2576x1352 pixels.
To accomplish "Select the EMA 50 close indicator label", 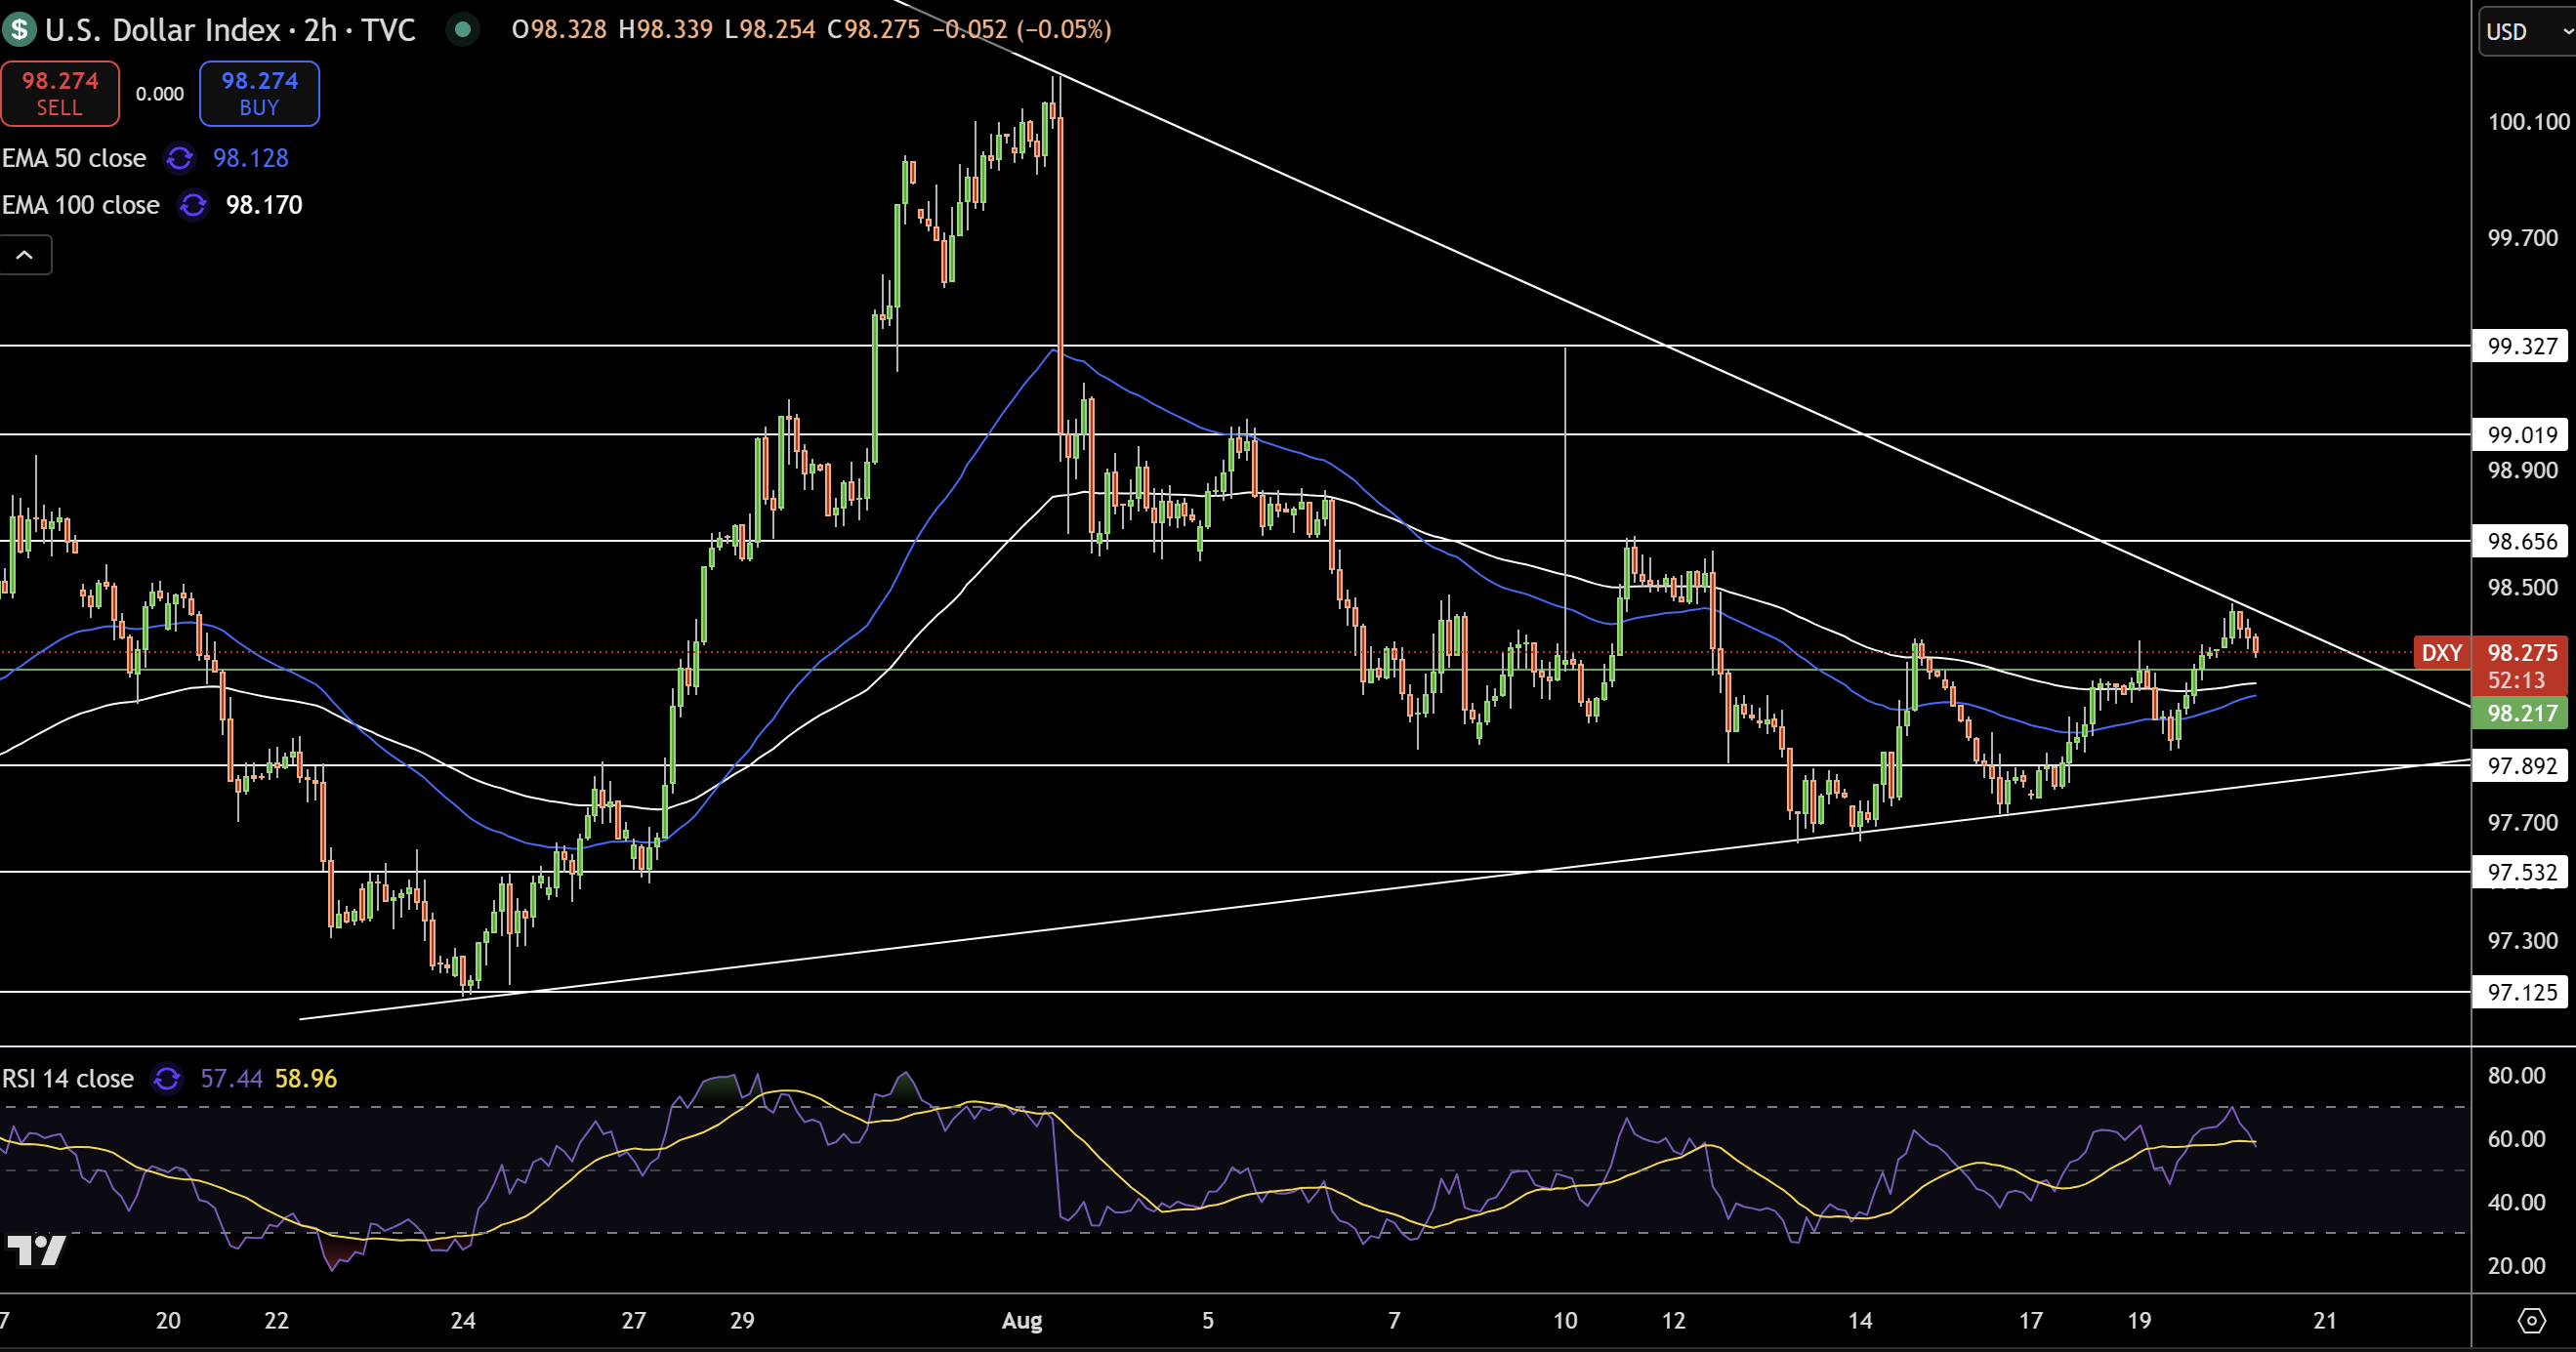I will (74, 158).
